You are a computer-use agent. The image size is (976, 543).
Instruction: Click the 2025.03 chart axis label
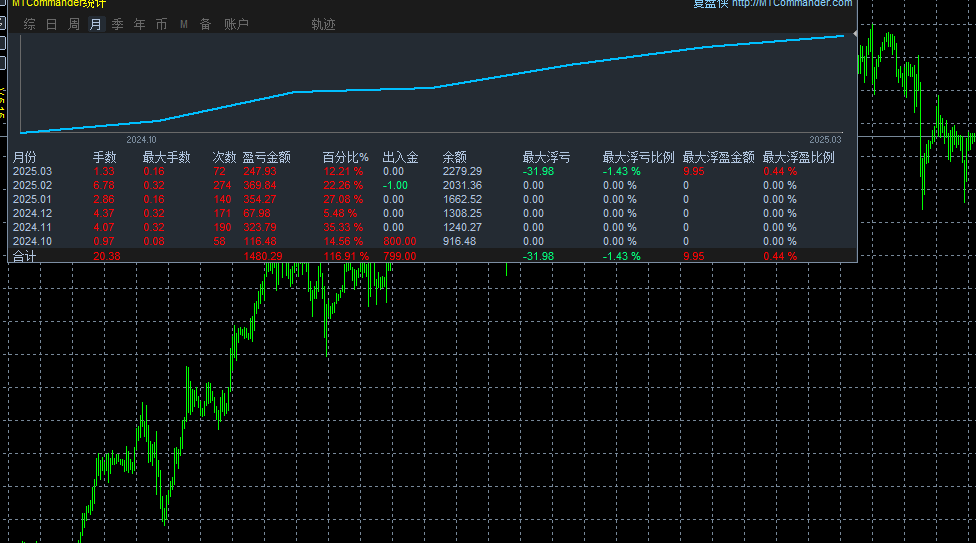tap(825, 140)
